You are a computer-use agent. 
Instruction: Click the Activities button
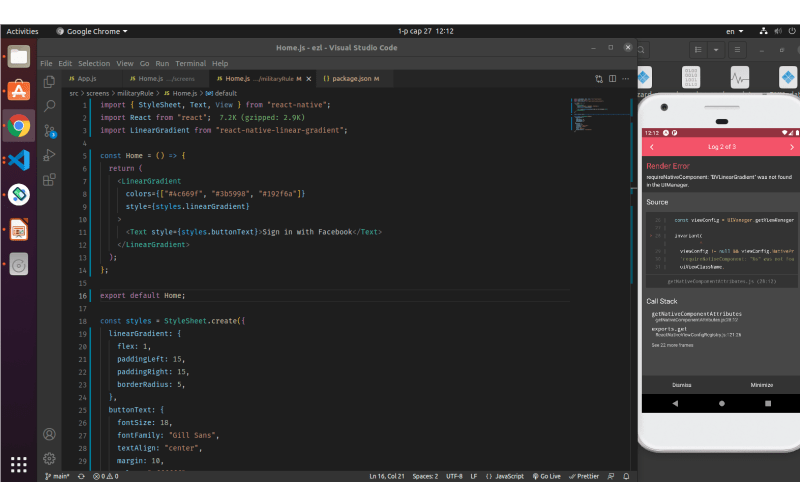click(22, 31)
